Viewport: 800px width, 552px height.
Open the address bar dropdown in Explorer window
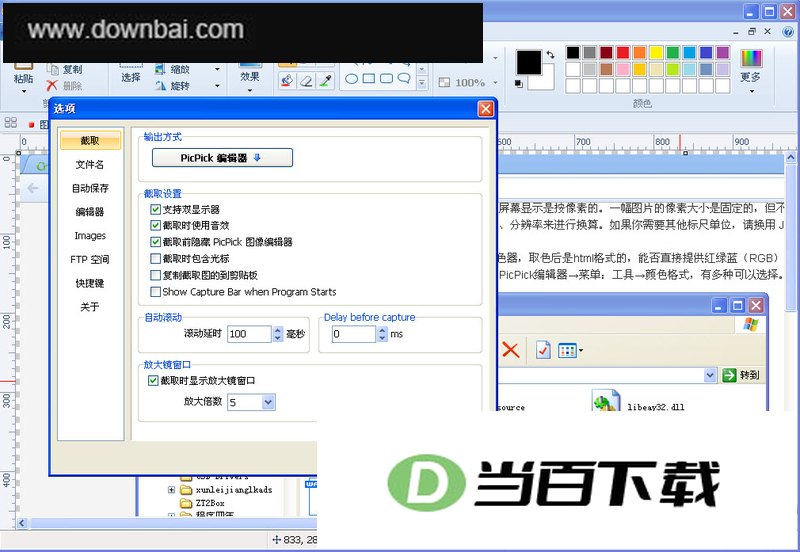[710, 375]
